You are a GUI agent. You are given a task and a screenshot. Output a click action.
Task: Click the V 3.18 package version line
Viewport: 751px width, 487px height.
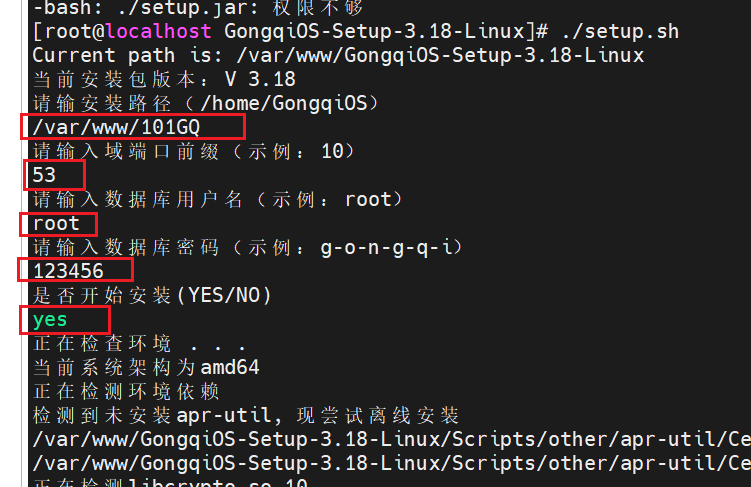(164, 79)
